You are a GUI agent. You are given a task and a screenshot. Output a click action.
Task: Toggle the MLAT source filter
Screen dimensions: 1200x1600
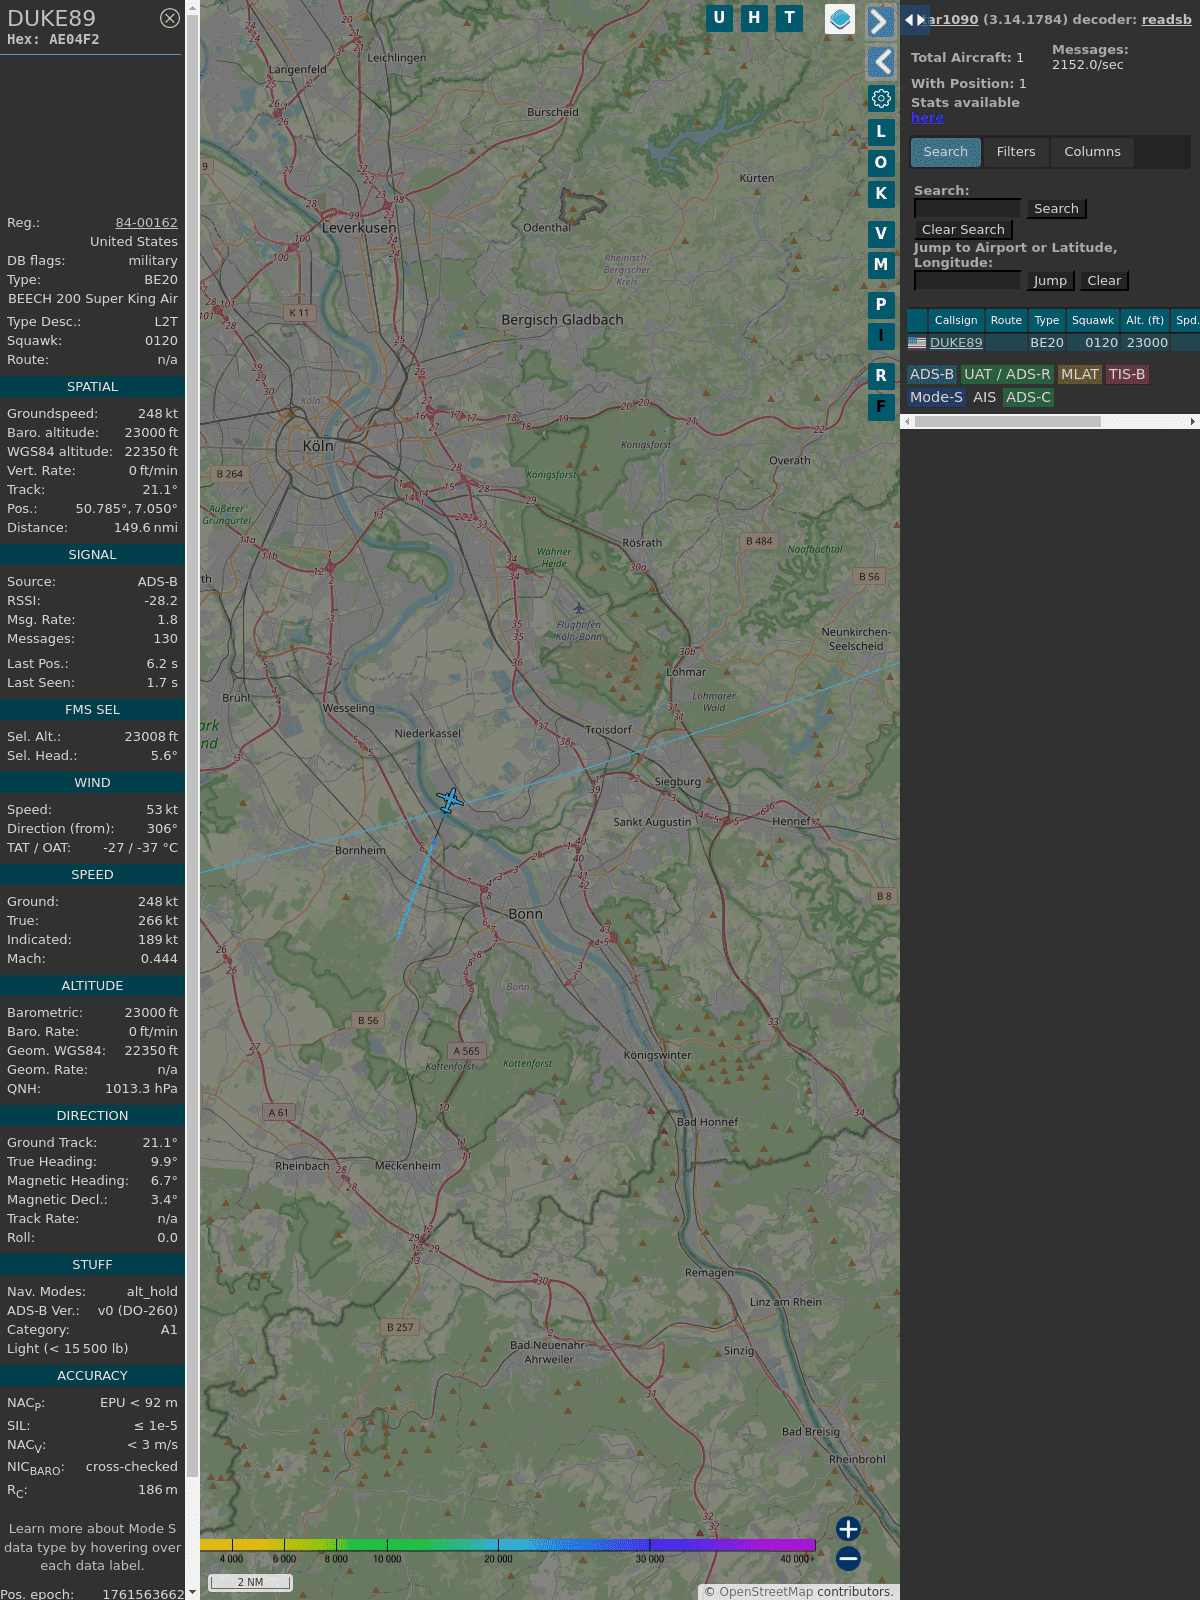pyautogui.click(x=1080, y=374)
